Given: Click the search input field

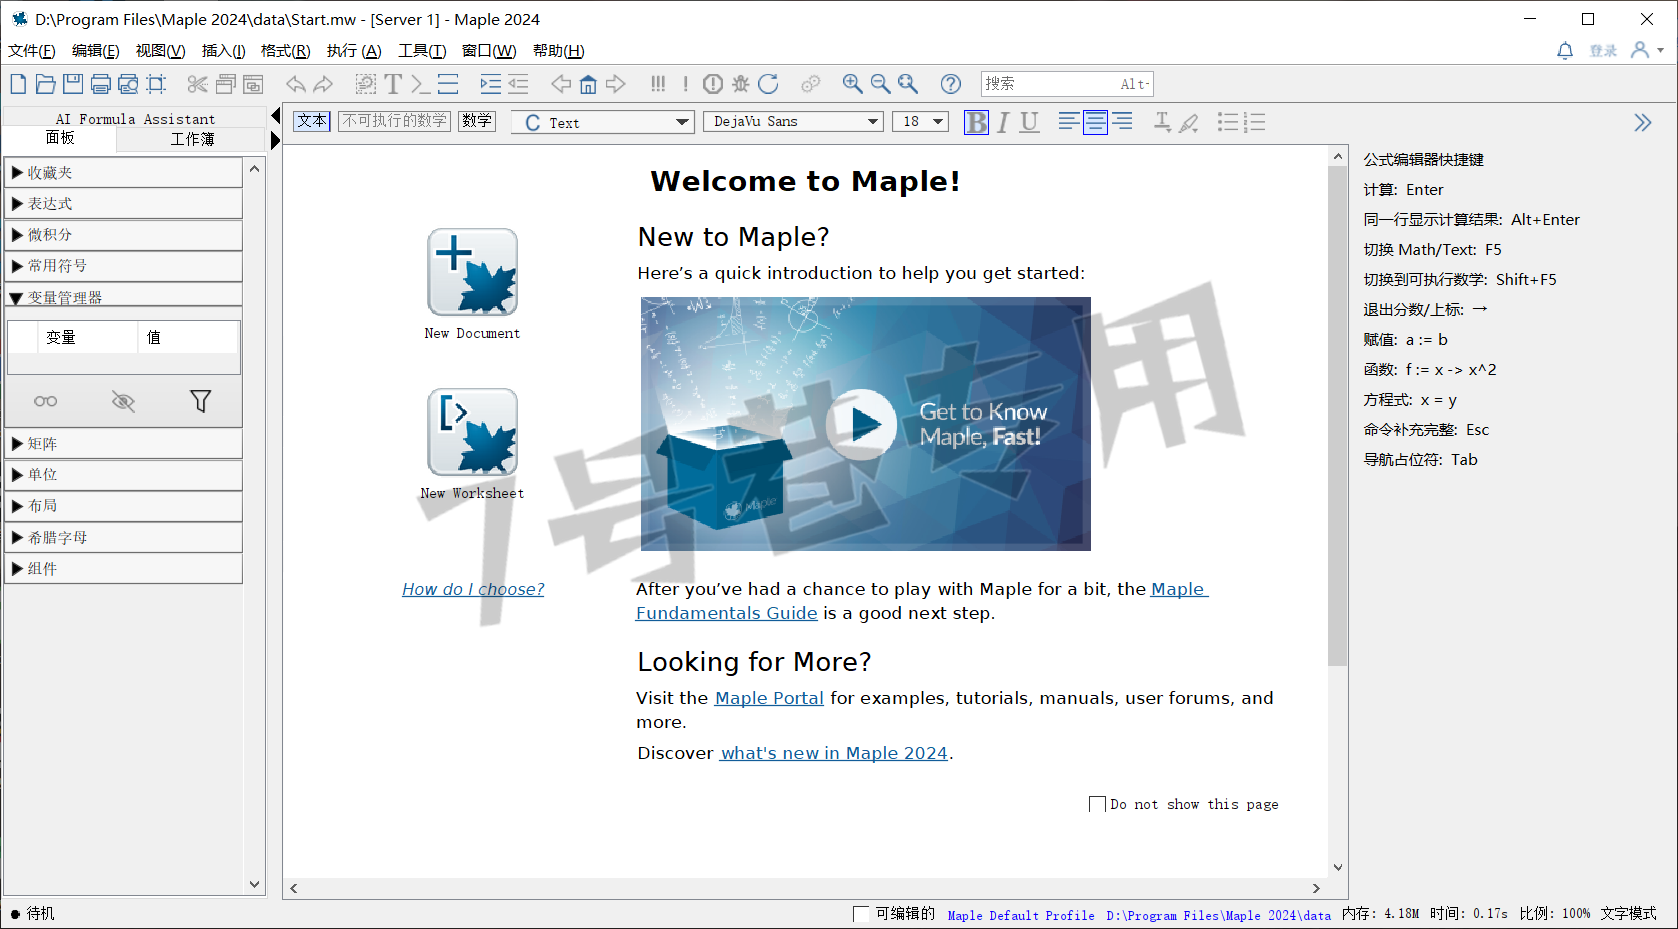Looking at the screenshot, I should 1067,84.
